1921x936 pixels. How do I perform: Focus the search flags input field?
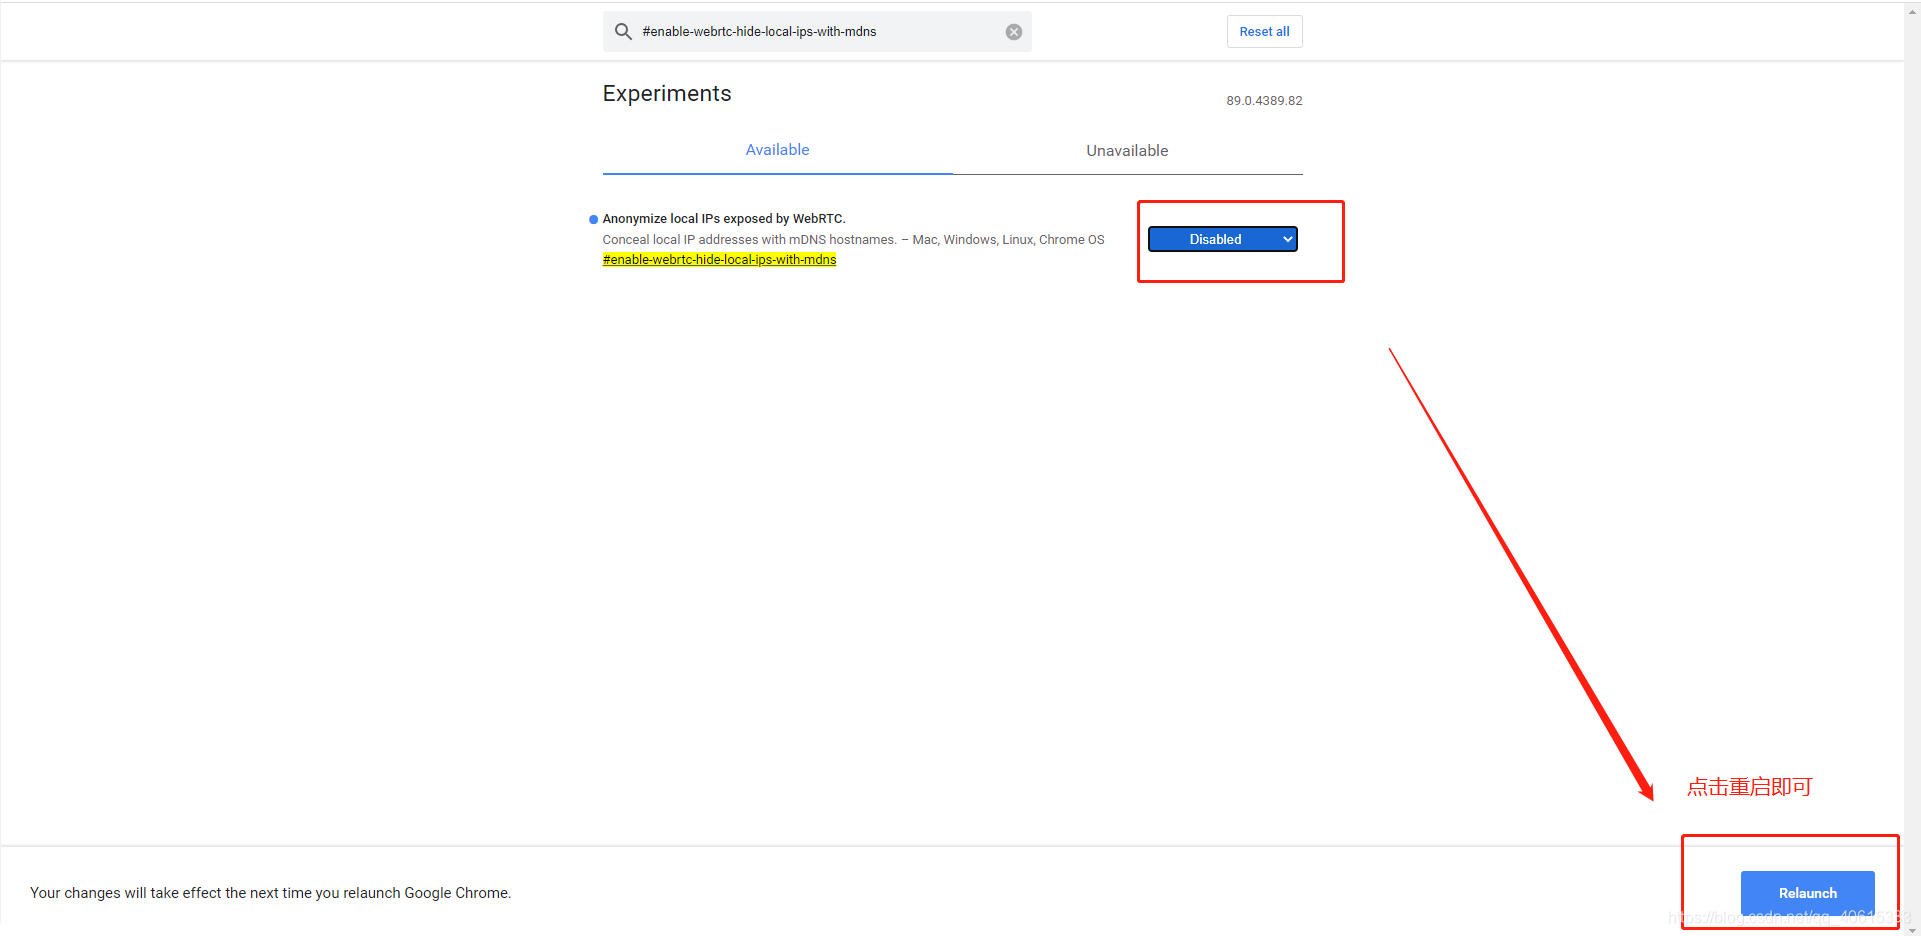pos(817,32)
